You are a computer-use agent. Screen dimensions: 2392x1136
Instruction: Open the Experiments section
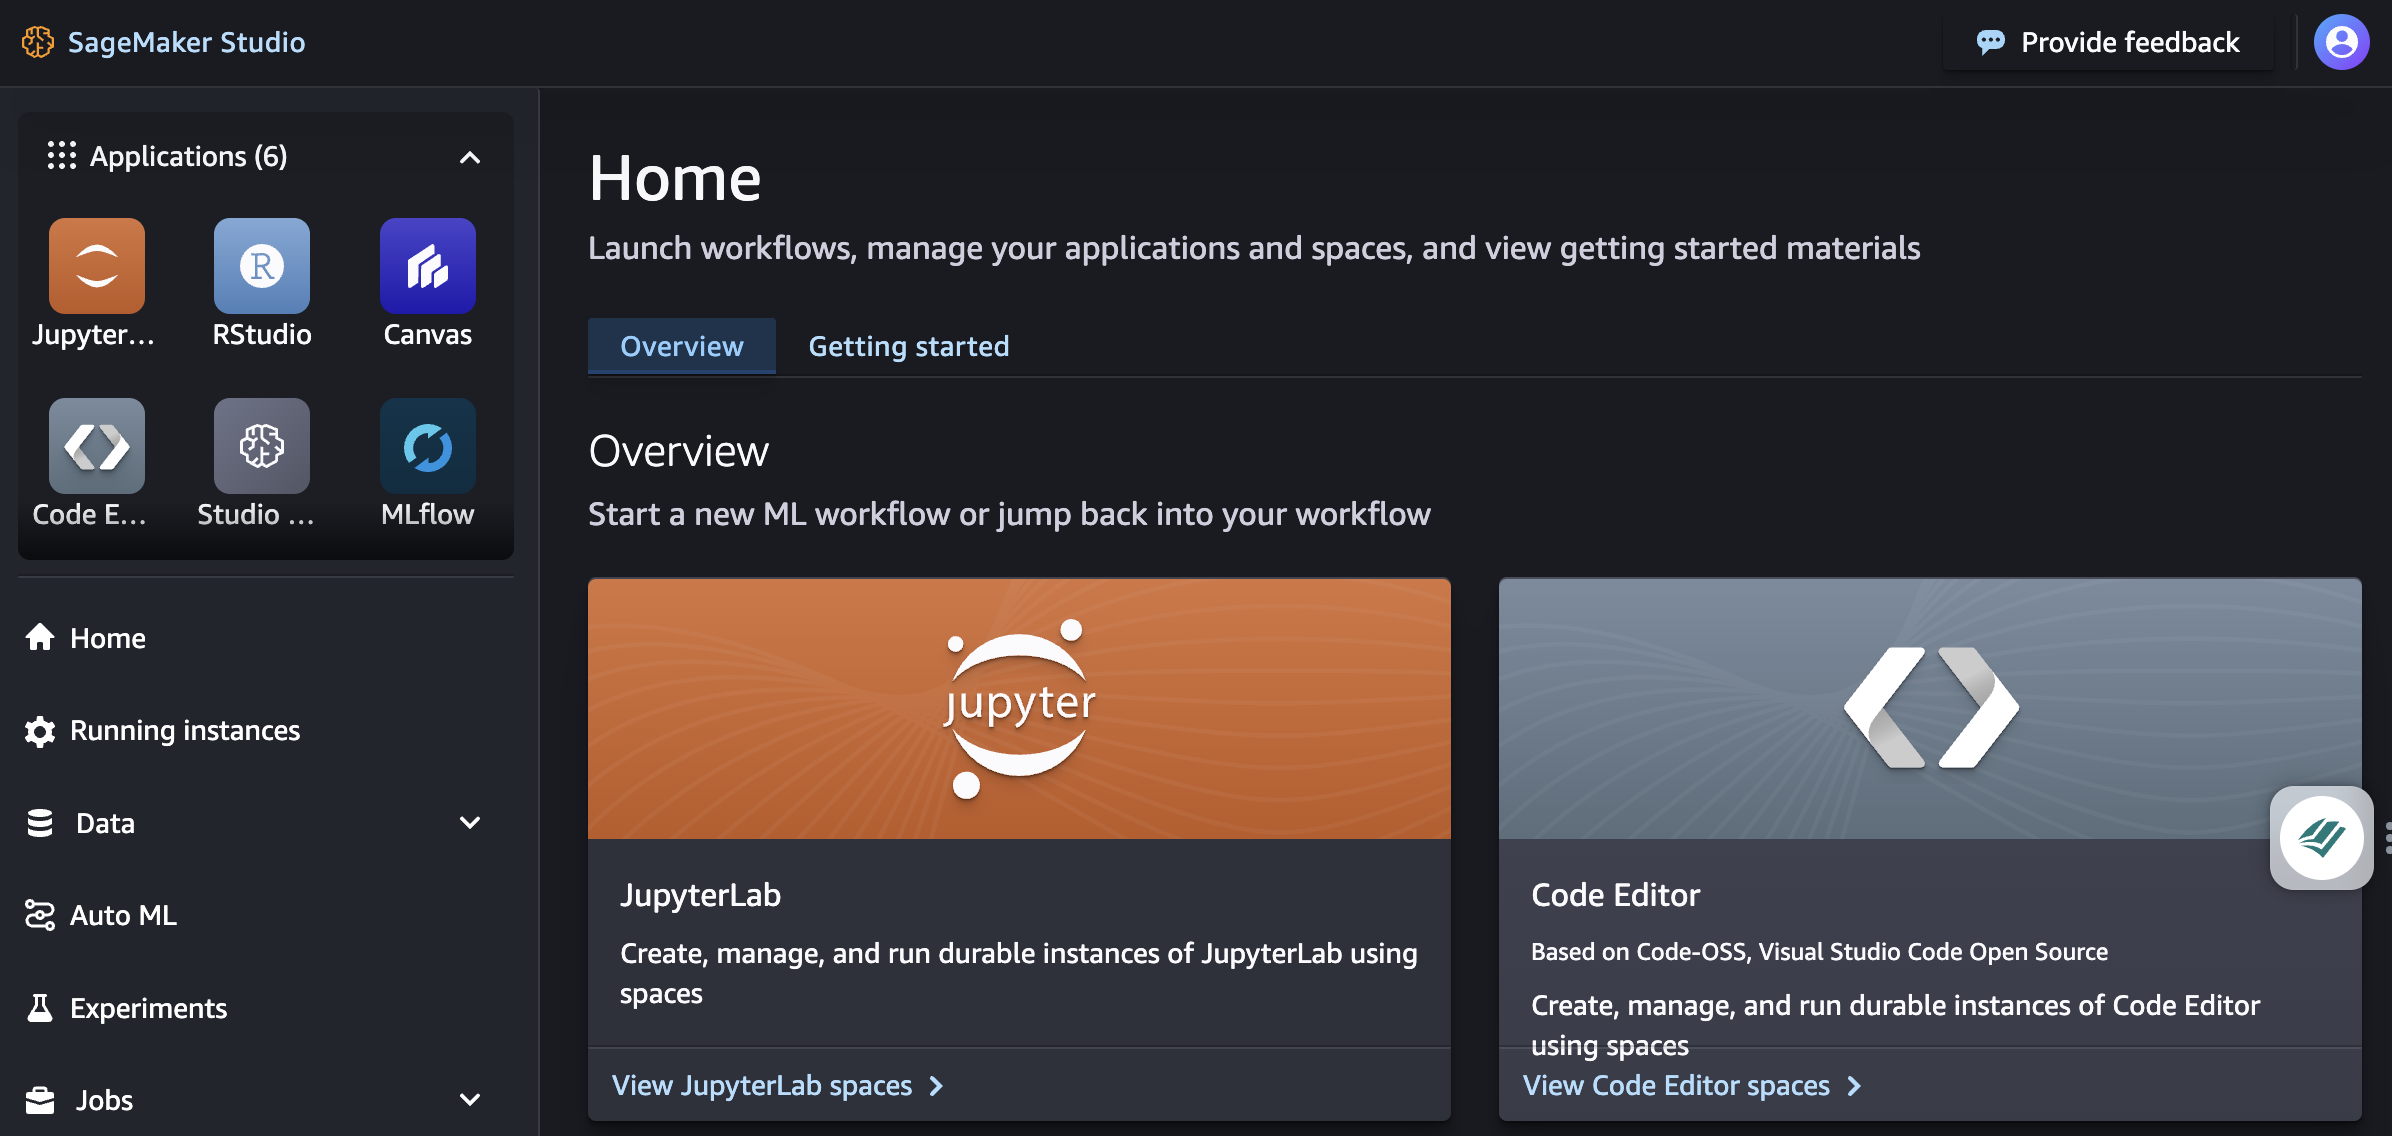pyautogui.click(x=148, y=1007)
